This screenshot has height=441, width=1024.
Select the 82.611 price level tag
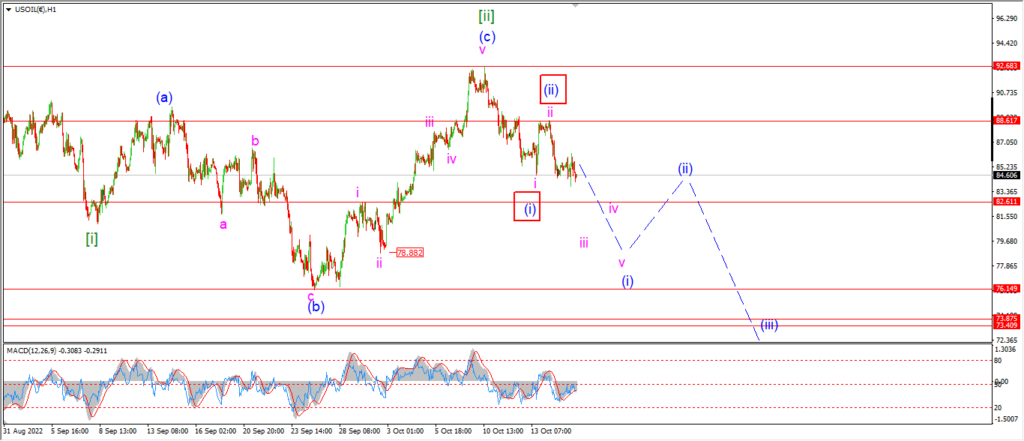[1004, 202]
